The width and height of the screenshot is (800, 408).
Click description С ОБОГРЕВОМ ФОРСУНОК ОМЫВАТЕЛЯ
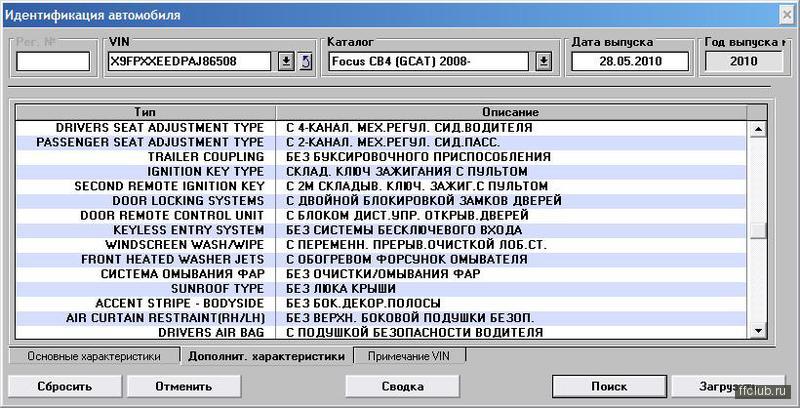click(x=407, y=260)
